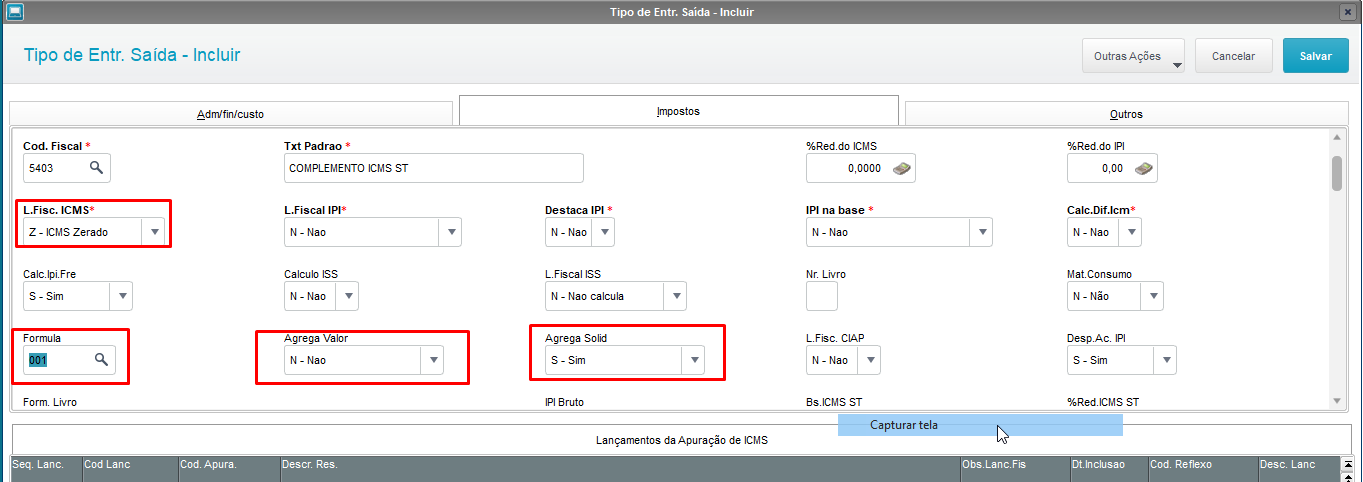The width and height of the screenshot is (1363, 482).
Task: Select the Impostos tab
Action: click(x=678, y=111)
